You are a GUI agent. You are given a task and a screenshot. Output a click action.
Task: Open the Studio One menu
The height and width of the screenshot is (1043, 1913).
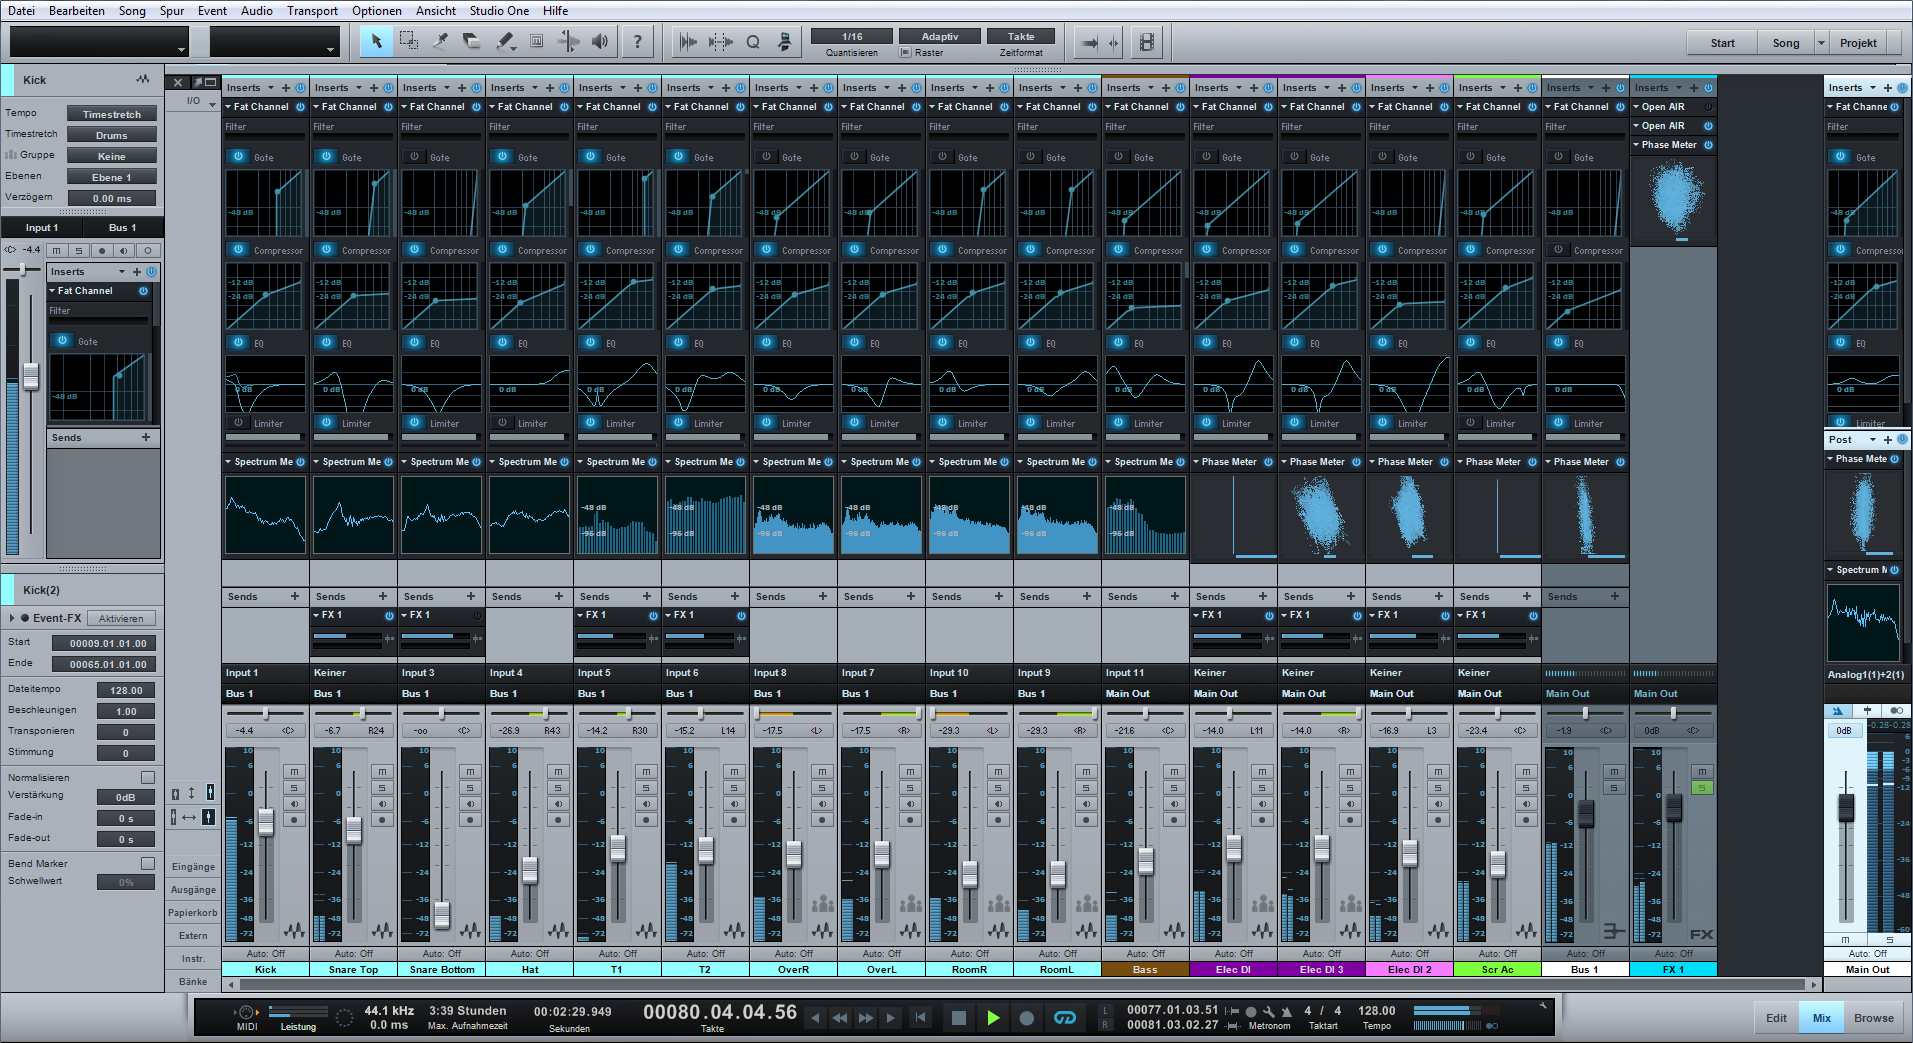point(499,10)
